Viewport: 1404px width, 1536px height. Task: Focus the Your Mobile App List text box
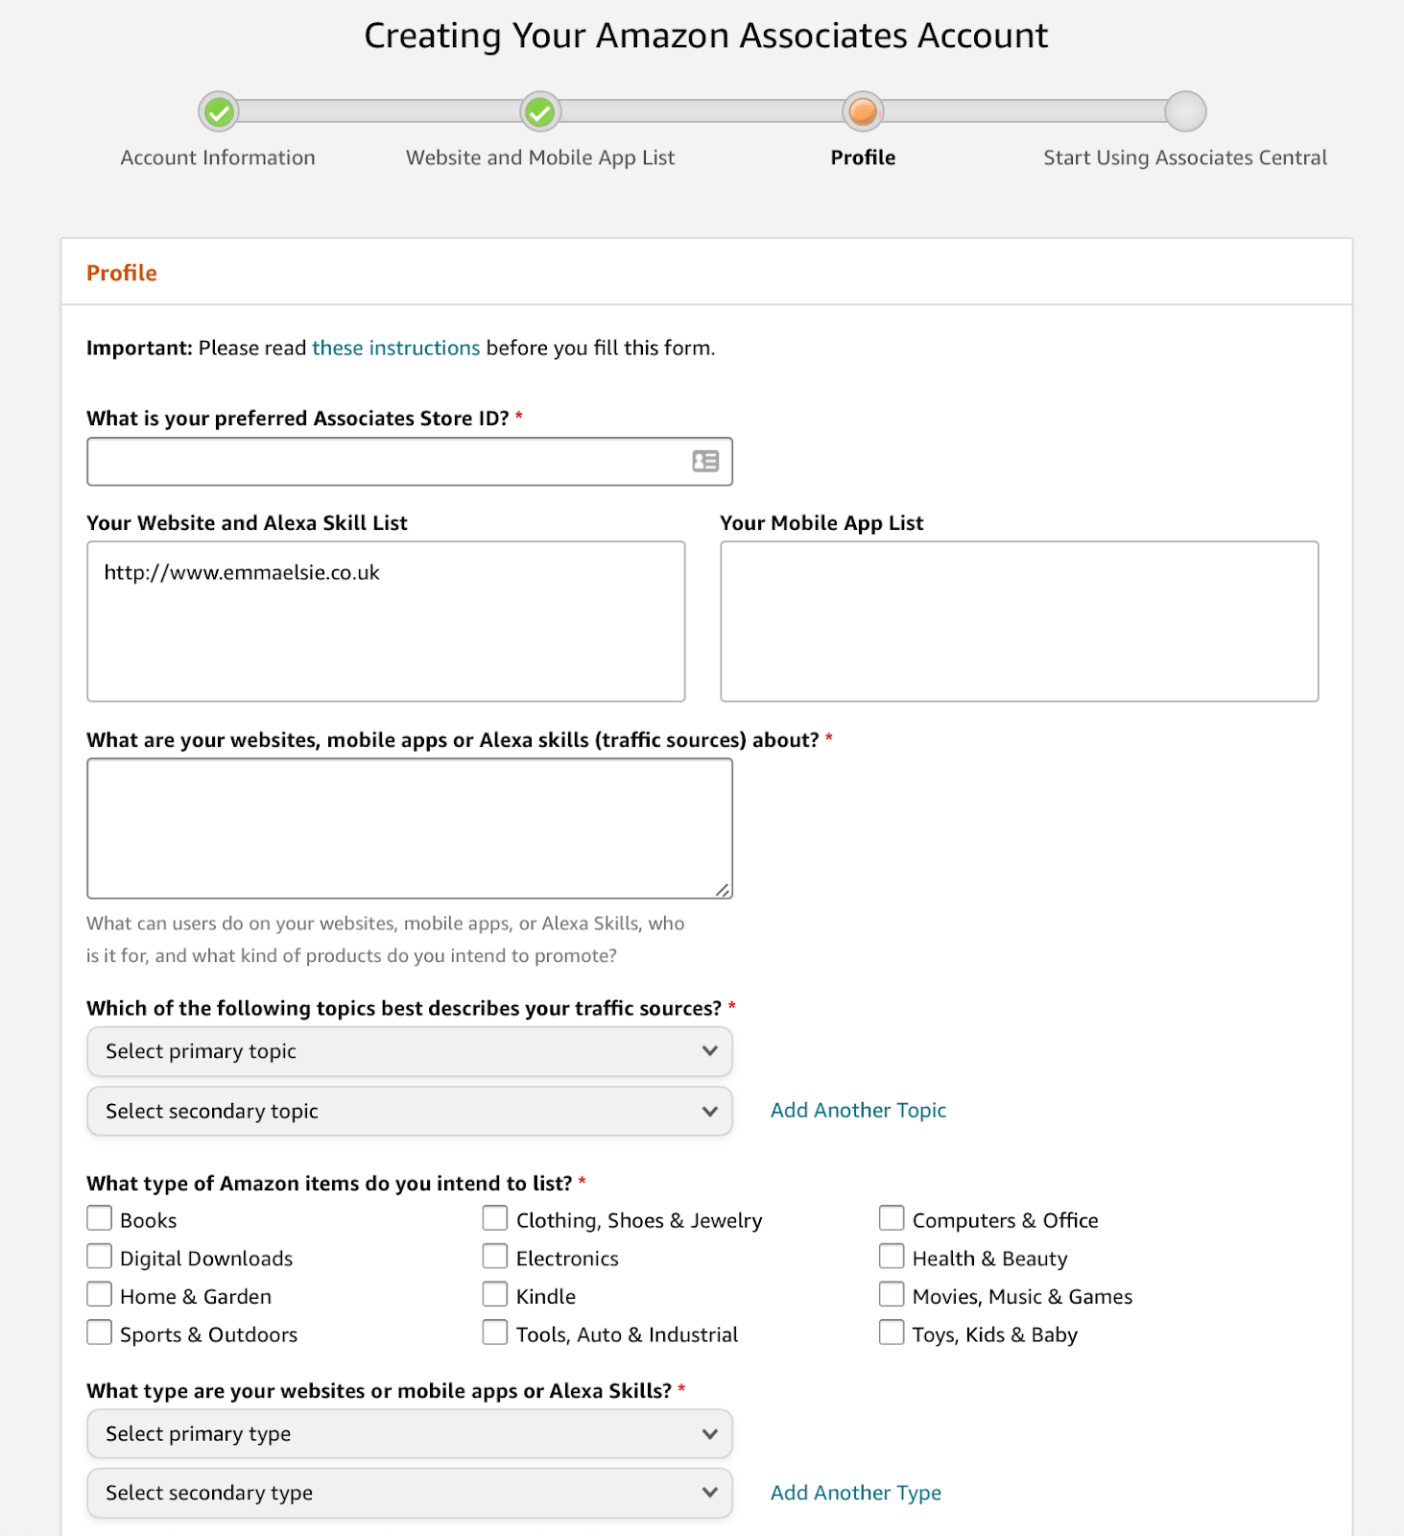[1019, 621]
